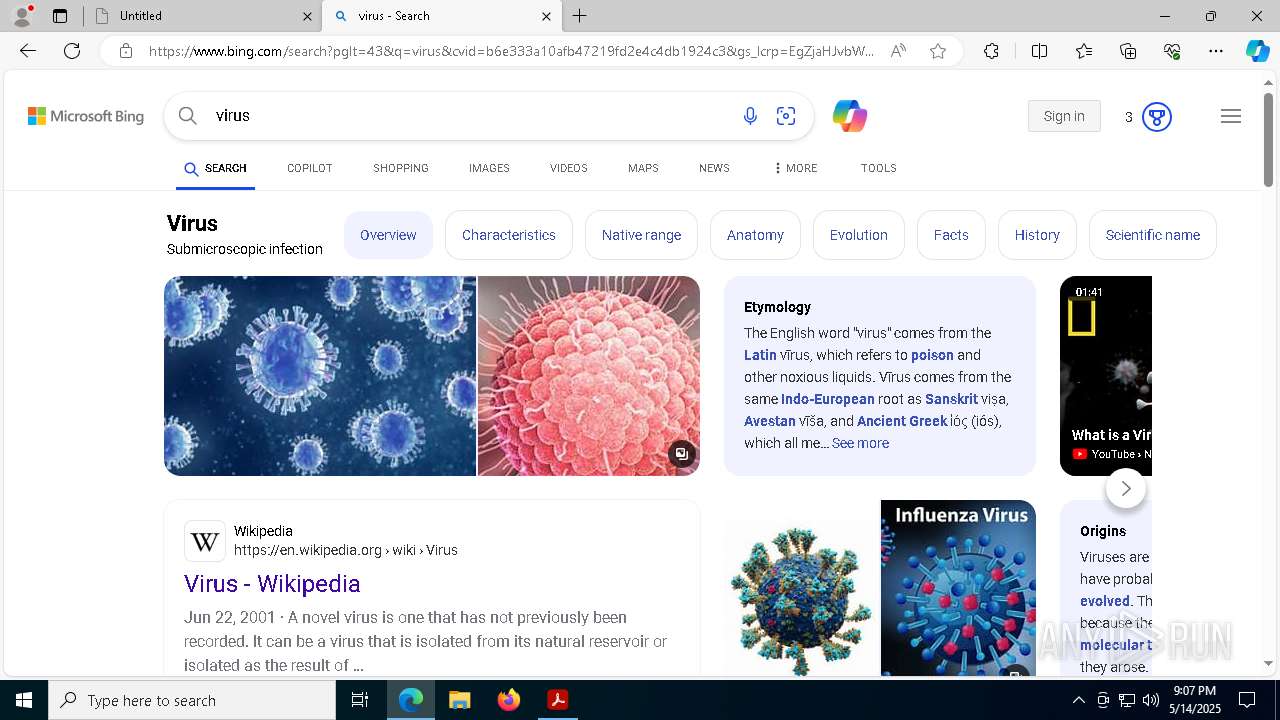The image size is (1280, 720).
Task: Select the Evolution chip
Action: (x=858, y=235)
